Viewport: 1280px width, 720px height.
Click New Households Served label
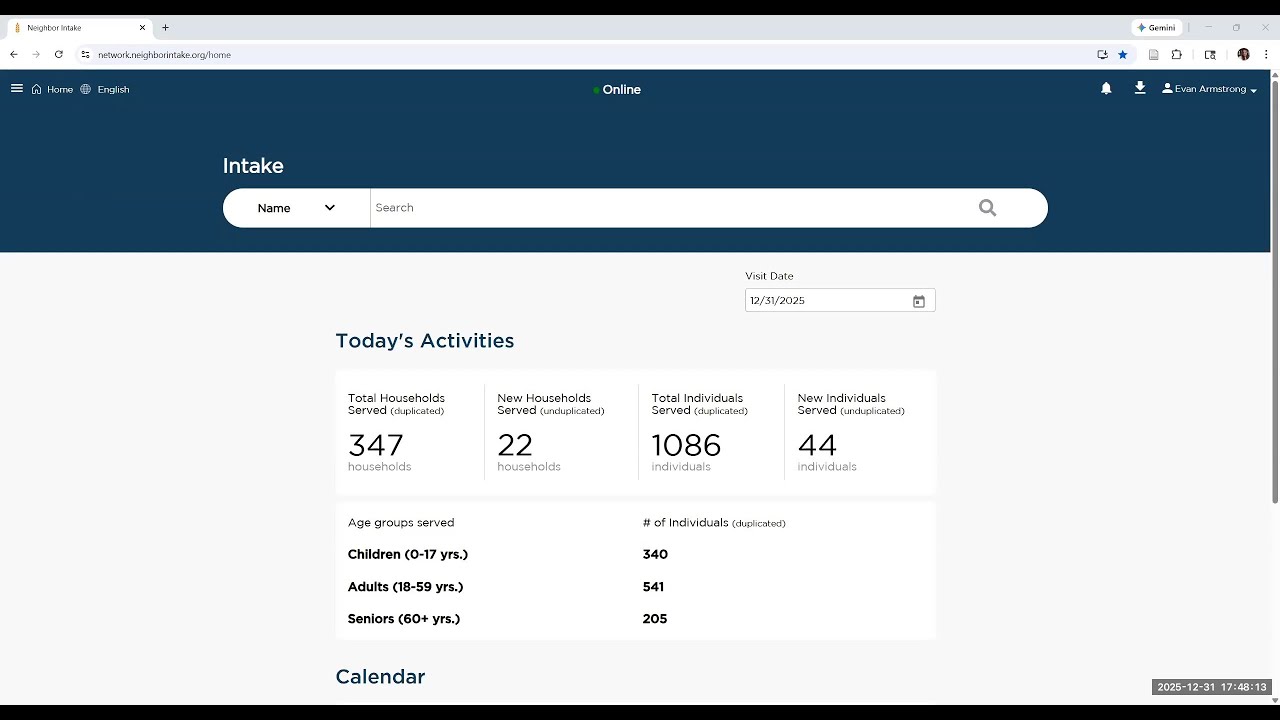pyautogui.click(x=551, y=404)
